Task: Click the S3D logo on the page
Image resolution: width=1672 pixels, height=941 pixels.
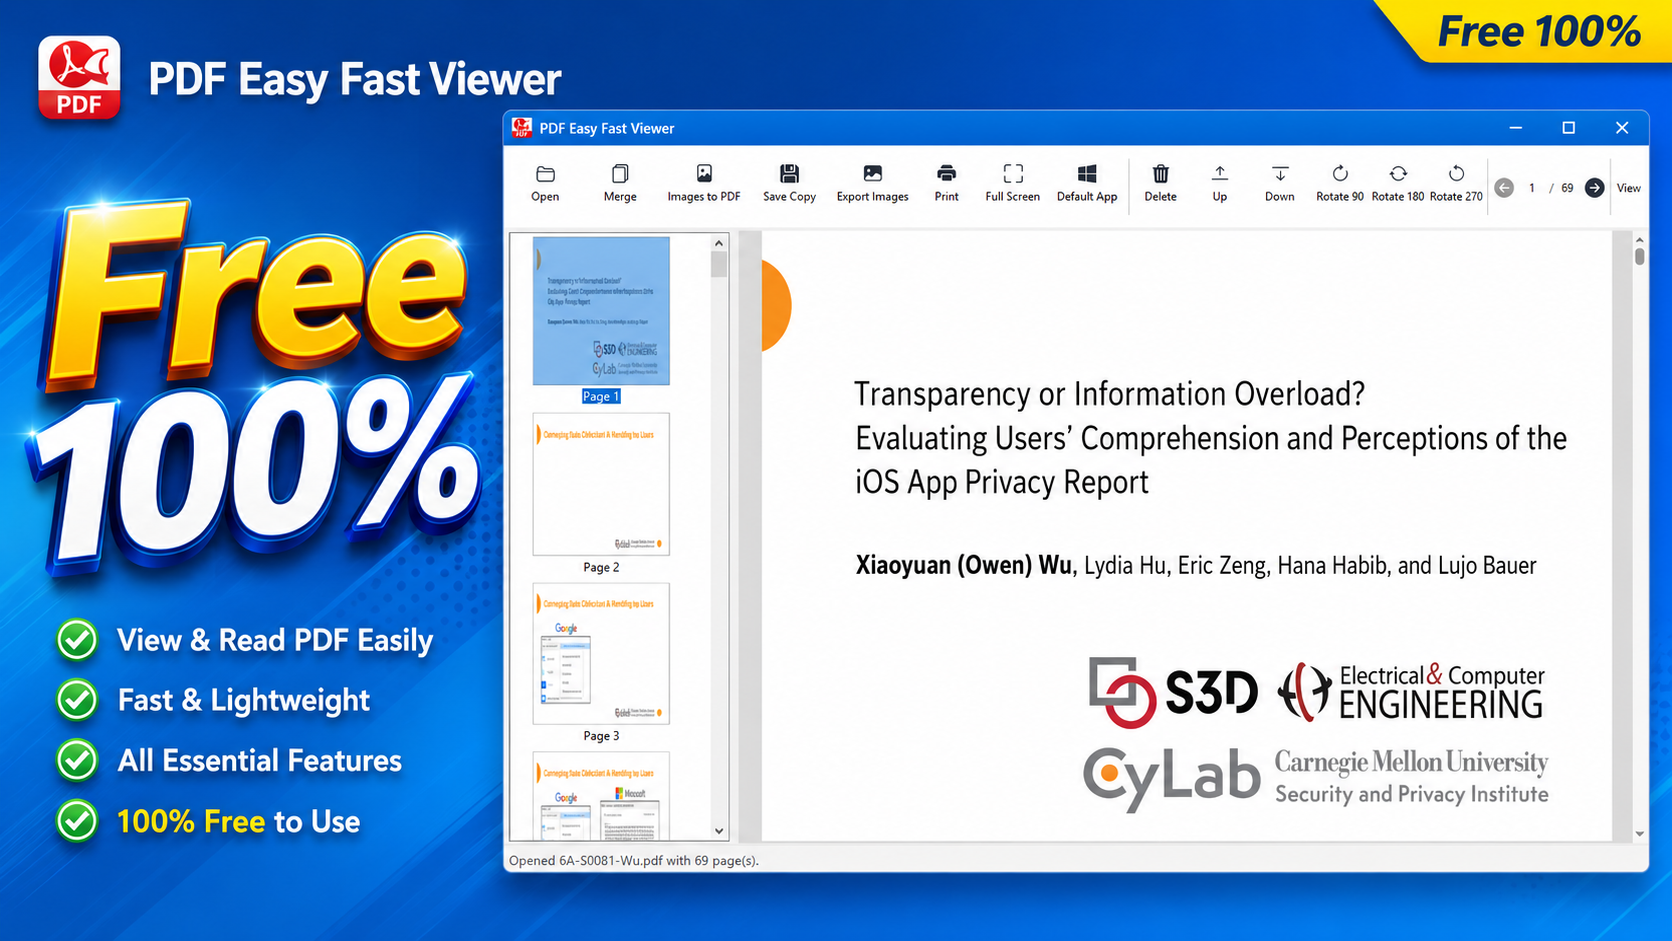Action: point(1173,691)
